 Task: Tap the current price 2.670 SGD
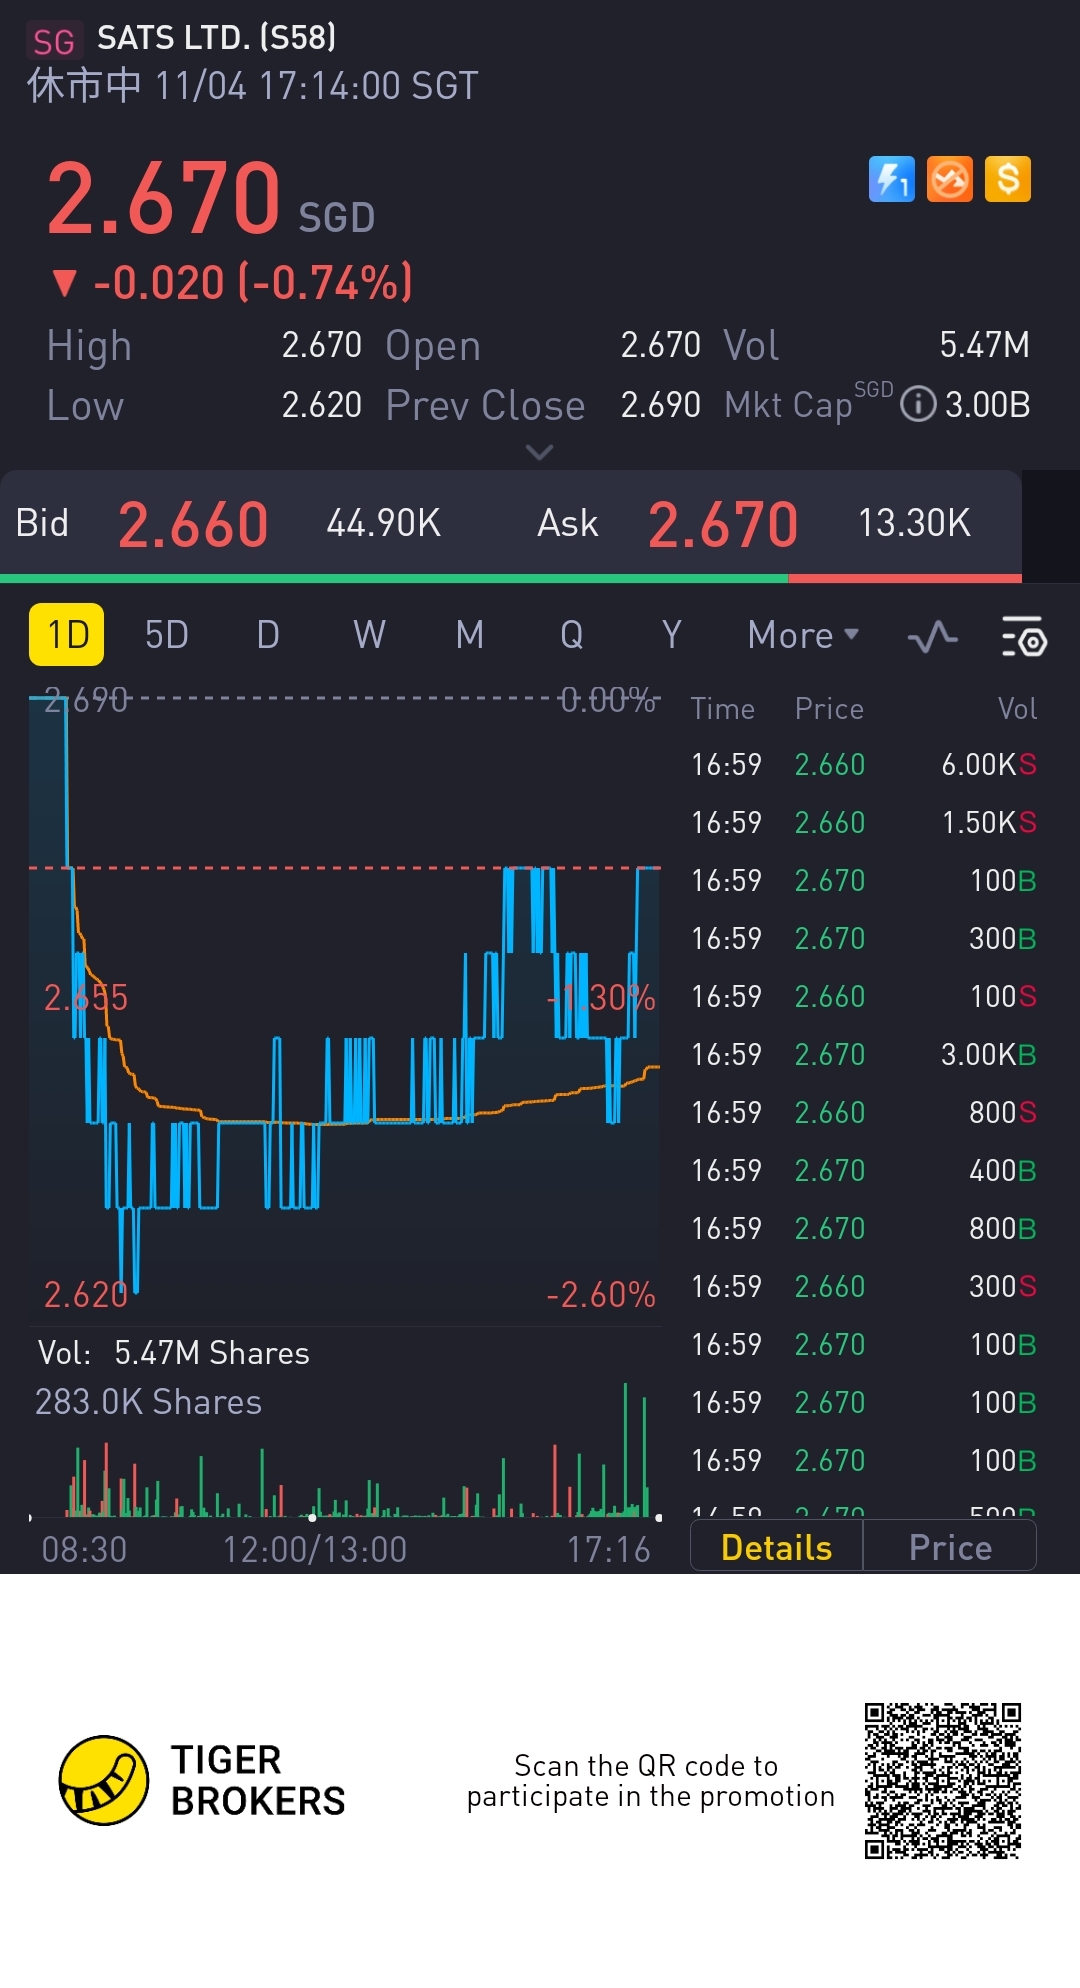[x=211, y=197]
